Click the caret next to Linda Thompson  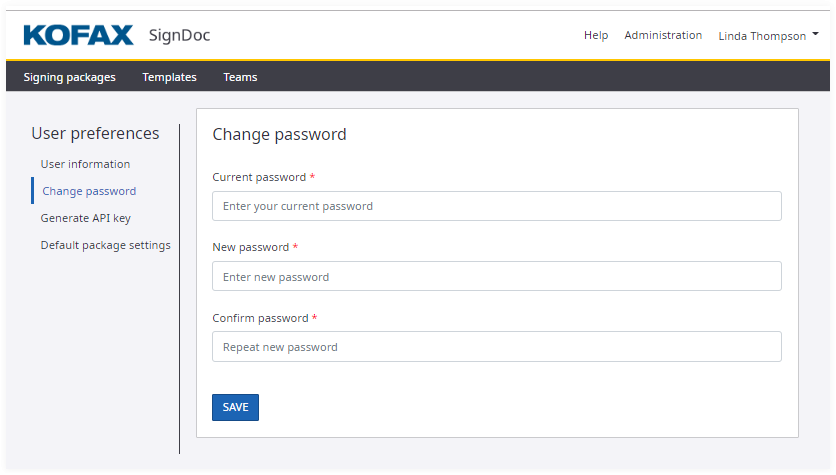coord(816,35)
